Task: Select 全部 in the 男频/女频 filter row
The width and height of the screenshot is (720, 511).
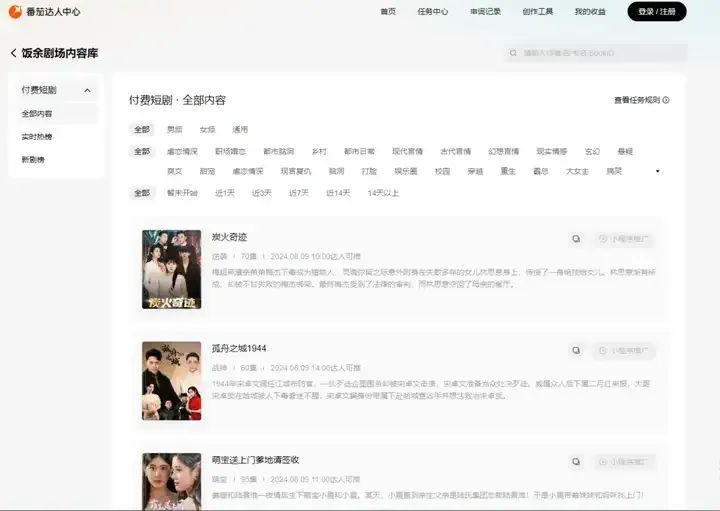Action: click(x=142, y=129)
